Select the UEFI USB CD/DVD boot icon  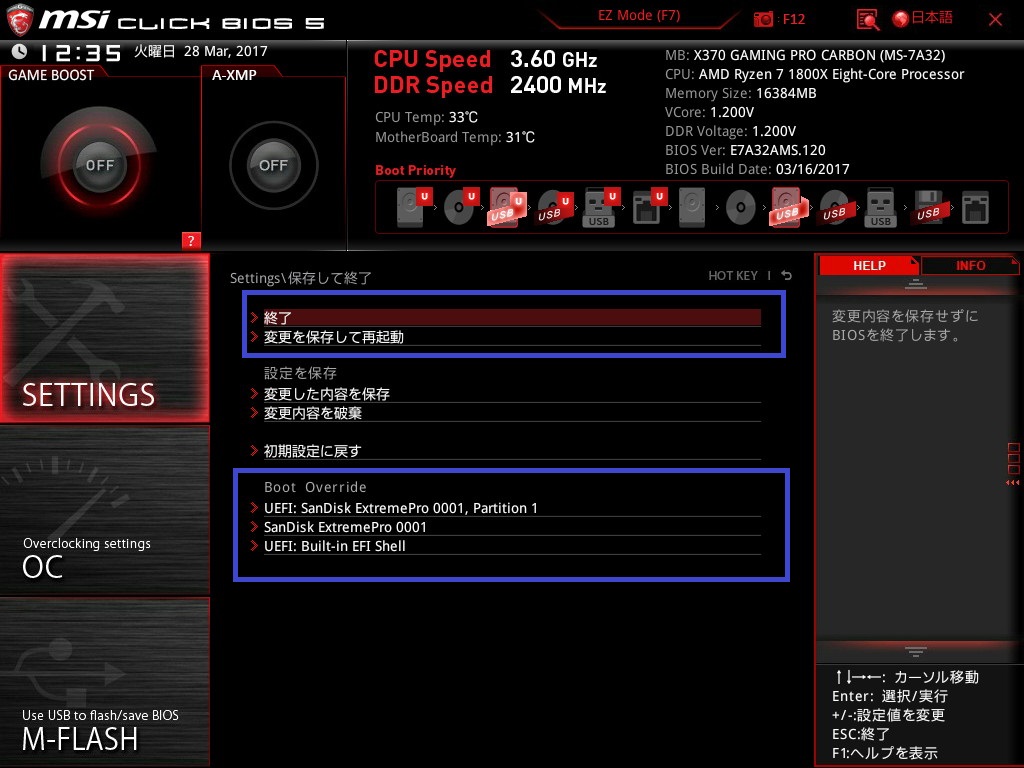555,208
